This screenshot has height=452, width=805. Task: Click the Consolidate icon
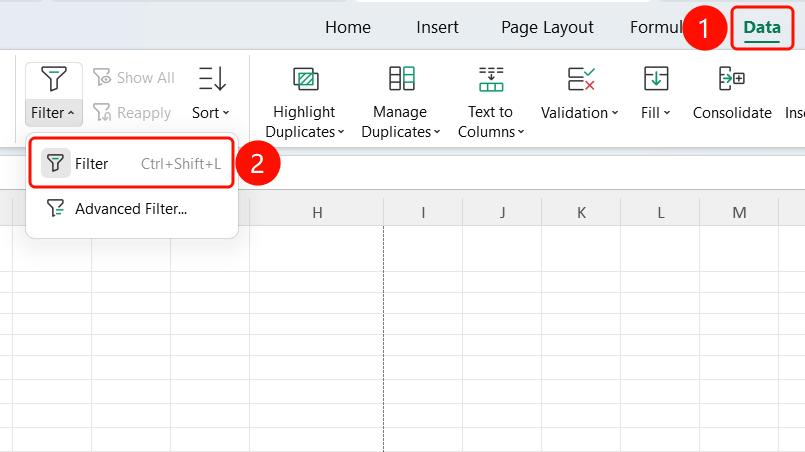coord(732,79)
